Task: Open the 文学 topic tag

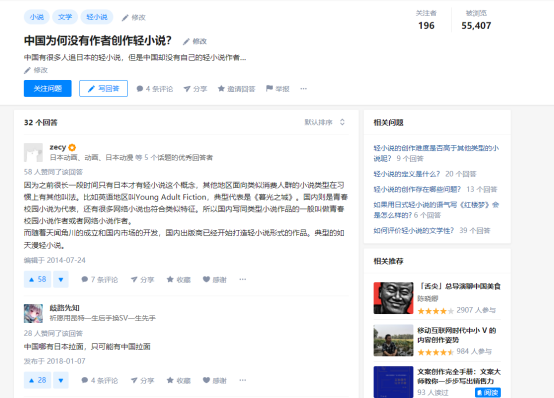Action: coord(65,17)
